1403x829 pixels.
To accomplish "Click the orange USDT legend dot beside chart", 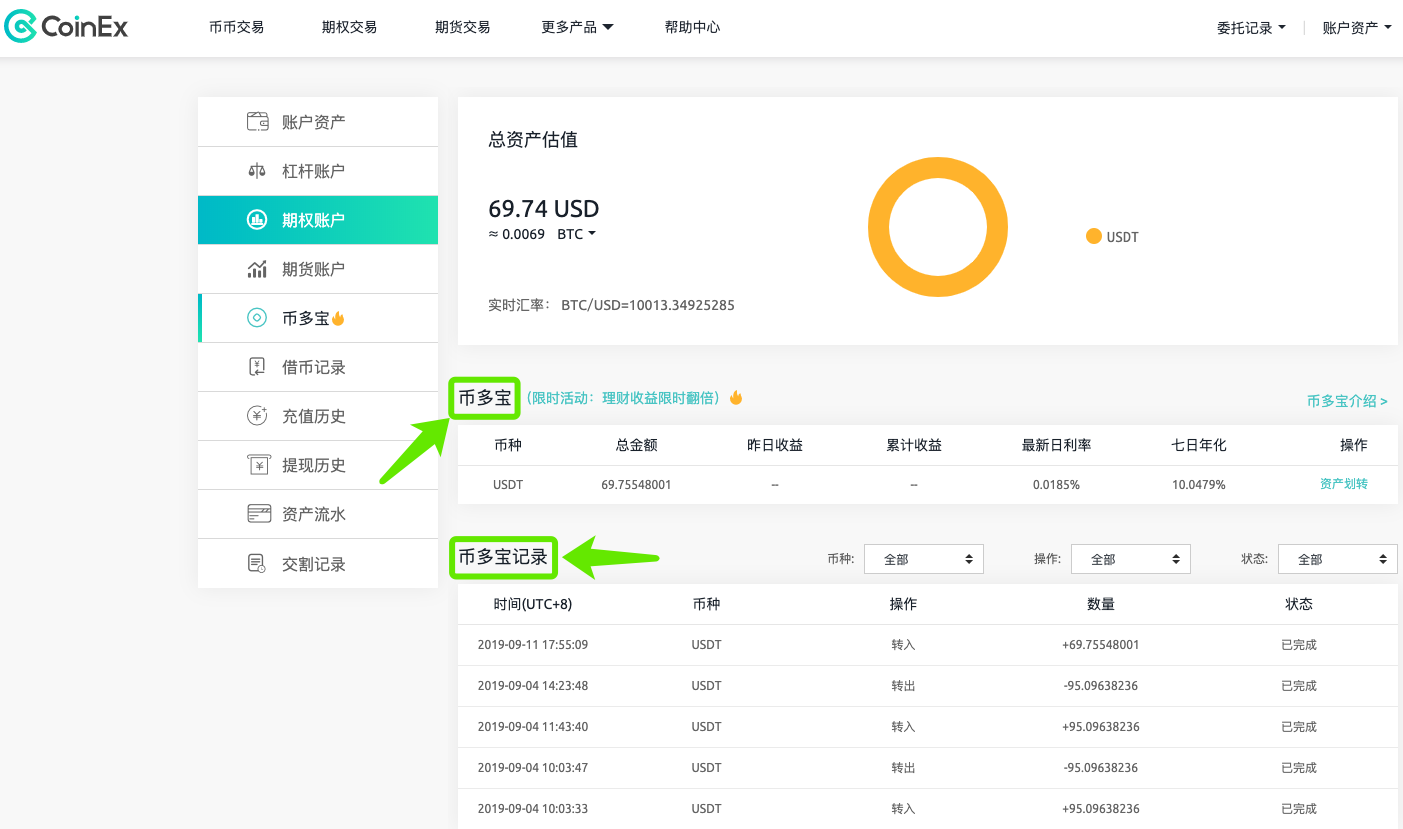I will click(x=1093, y=236).
